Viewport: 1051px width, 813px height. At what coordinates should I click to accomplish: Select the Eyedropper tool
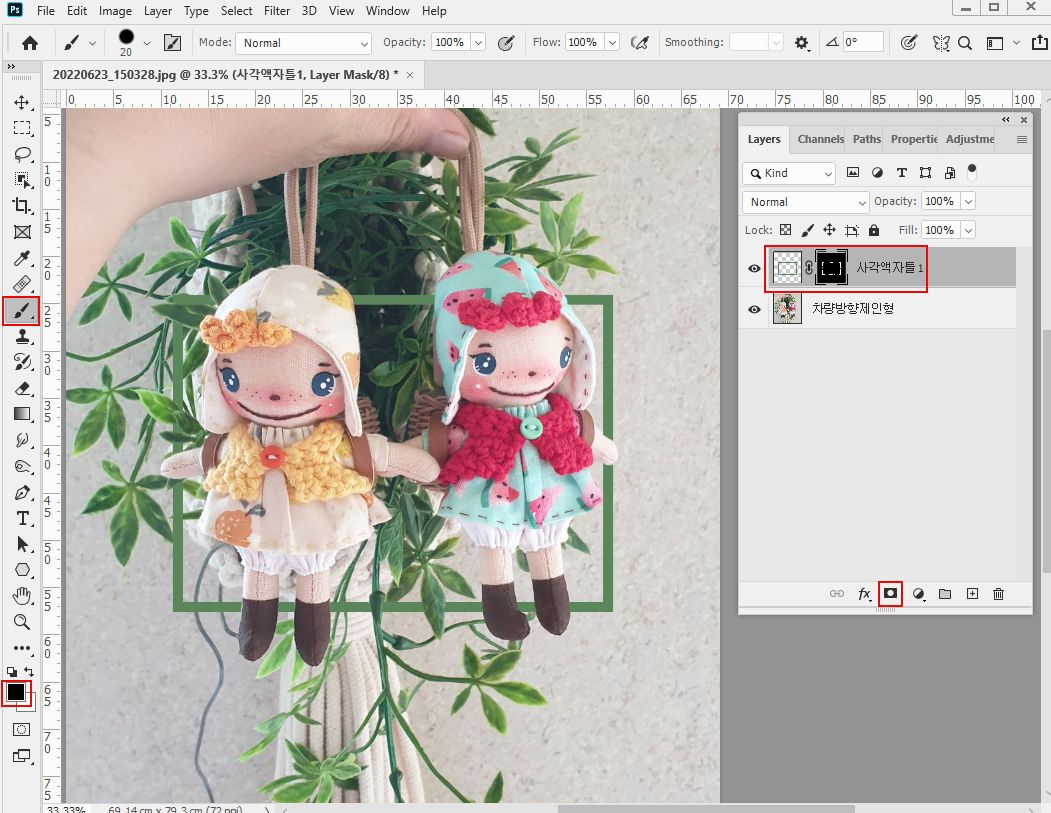click(22, 259)
